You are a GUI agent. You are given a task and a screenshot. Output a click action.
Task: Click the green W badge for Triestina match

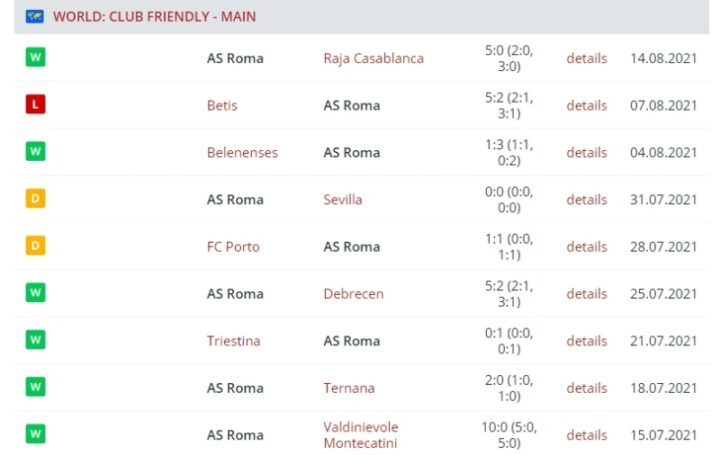35,340
